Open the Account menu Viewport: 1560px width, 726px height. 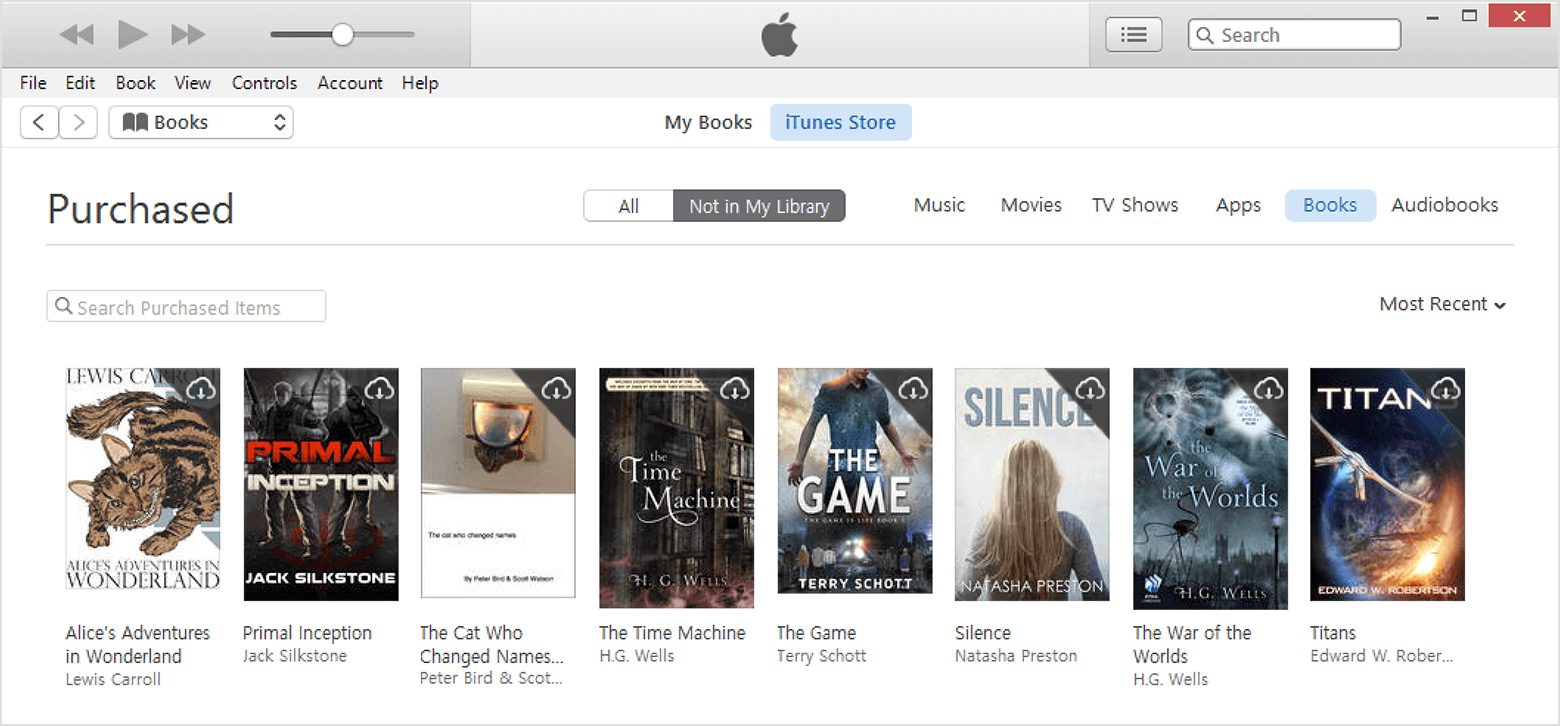(x=350, y=83)
